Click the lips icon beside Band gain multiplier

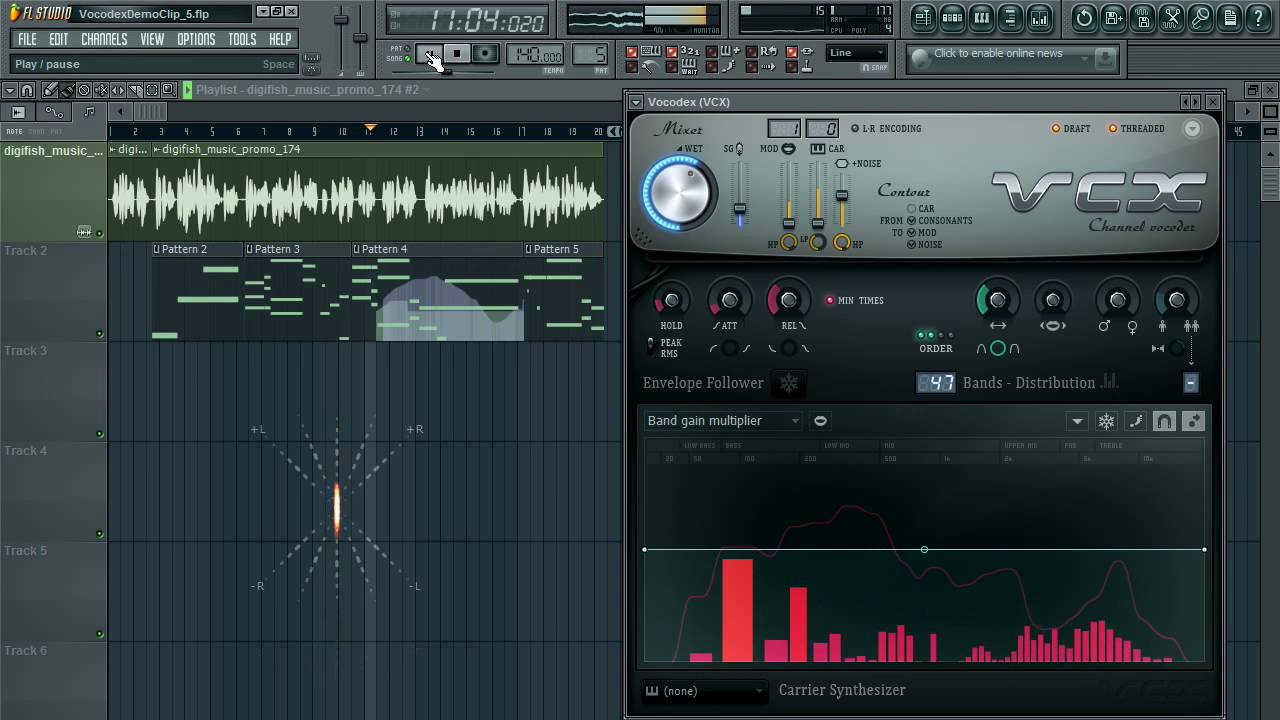(820, 421)
